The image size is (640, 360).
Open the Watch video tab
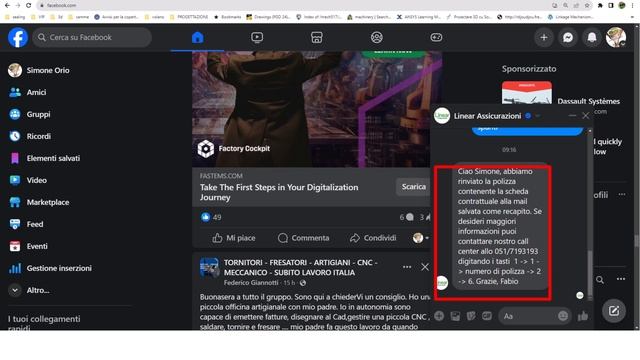[257, 38]
